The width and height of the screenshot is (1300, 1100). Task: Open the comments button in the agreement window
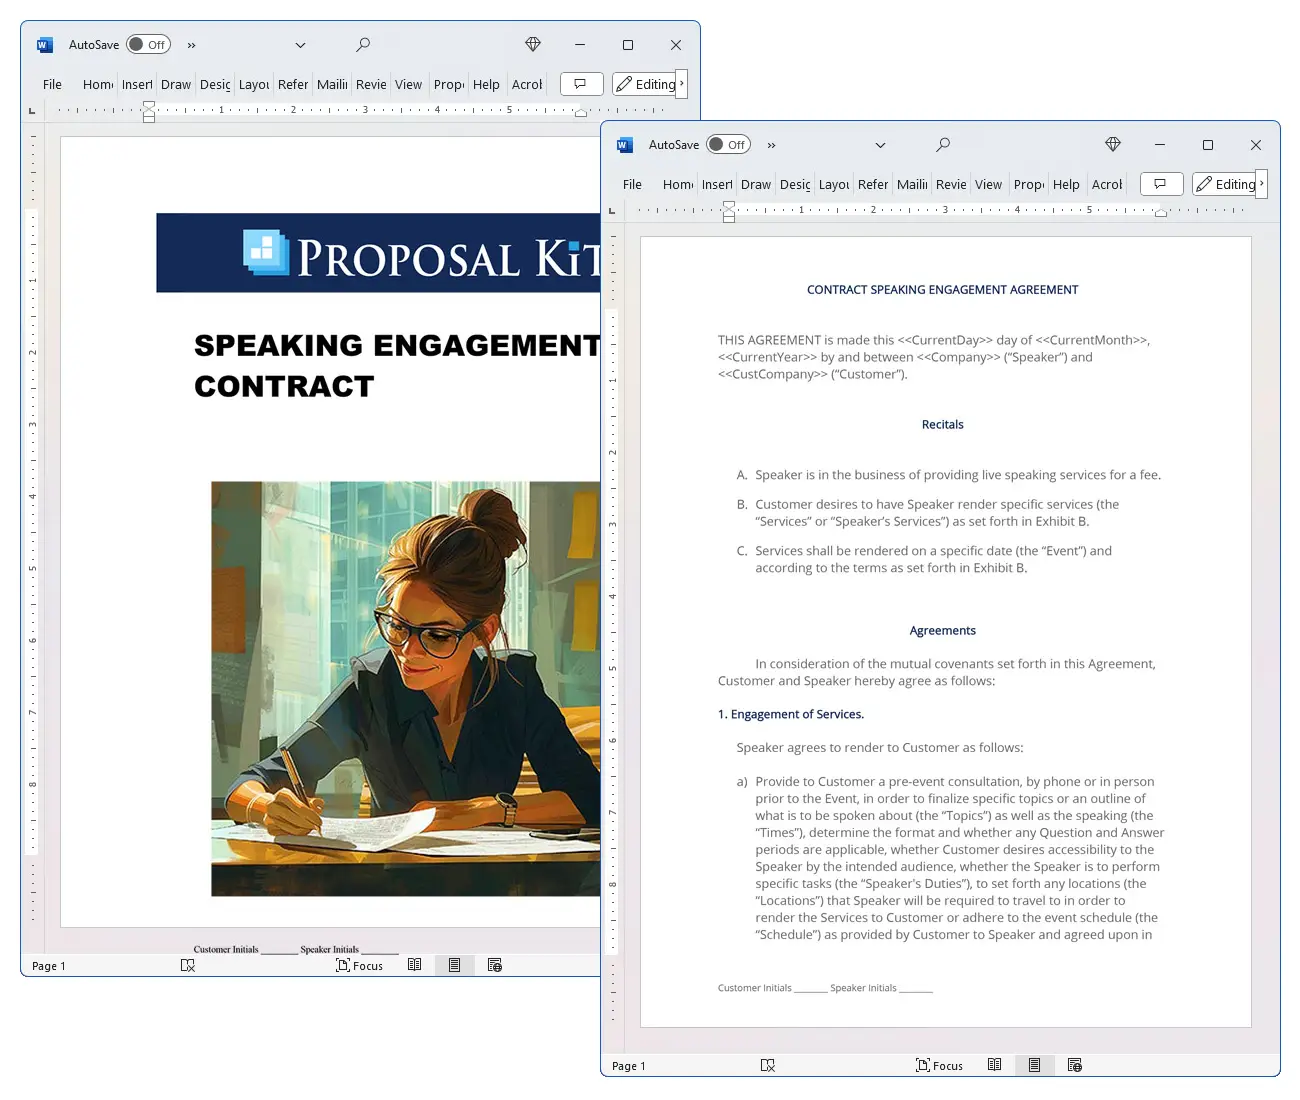tap(1161, 184)
